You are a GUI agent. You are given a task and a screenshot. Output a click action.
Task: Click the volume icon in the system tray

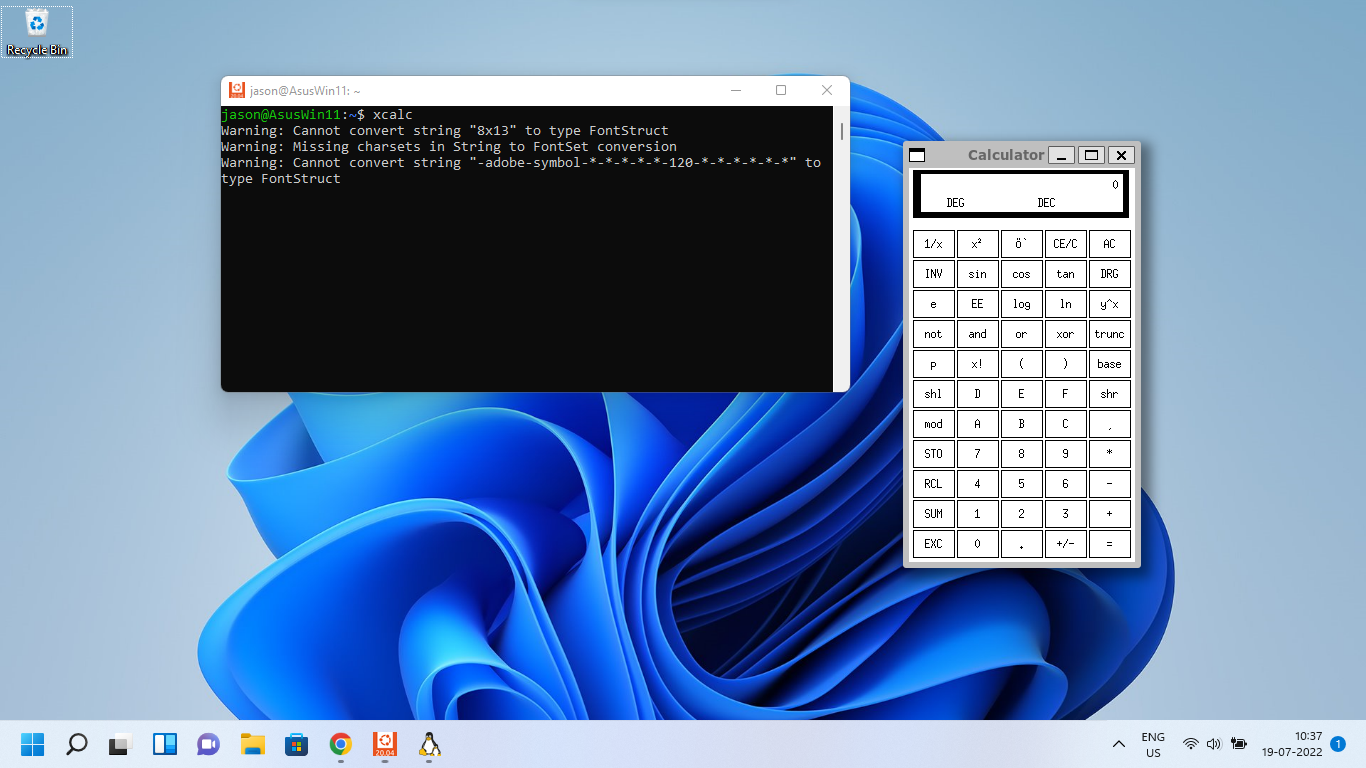point(1214,744)
